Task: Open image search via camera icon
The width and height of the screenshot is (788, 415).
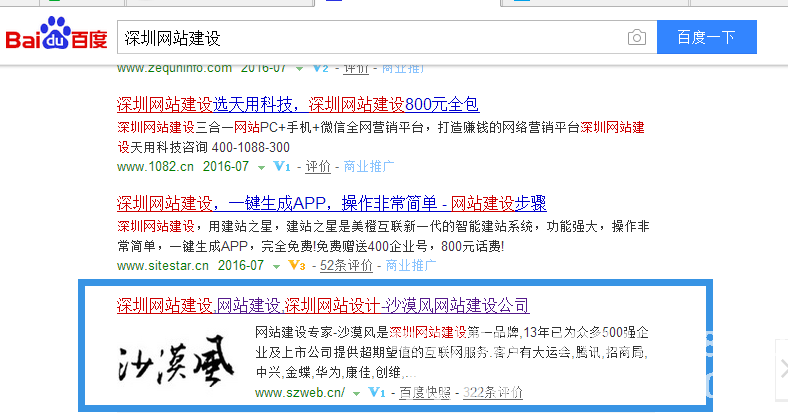Action: click(637, 38)
